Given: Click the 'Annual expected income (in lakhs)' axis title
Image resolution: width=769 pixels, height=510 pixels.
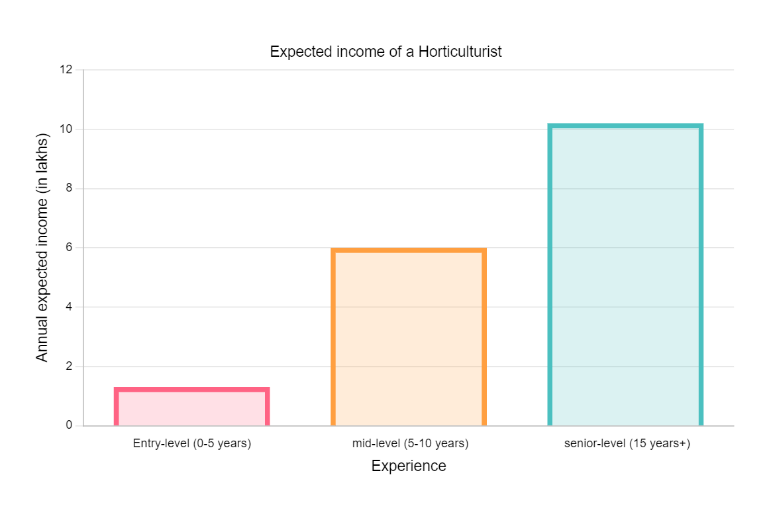Looking at the screenshot, I should 42,247.
